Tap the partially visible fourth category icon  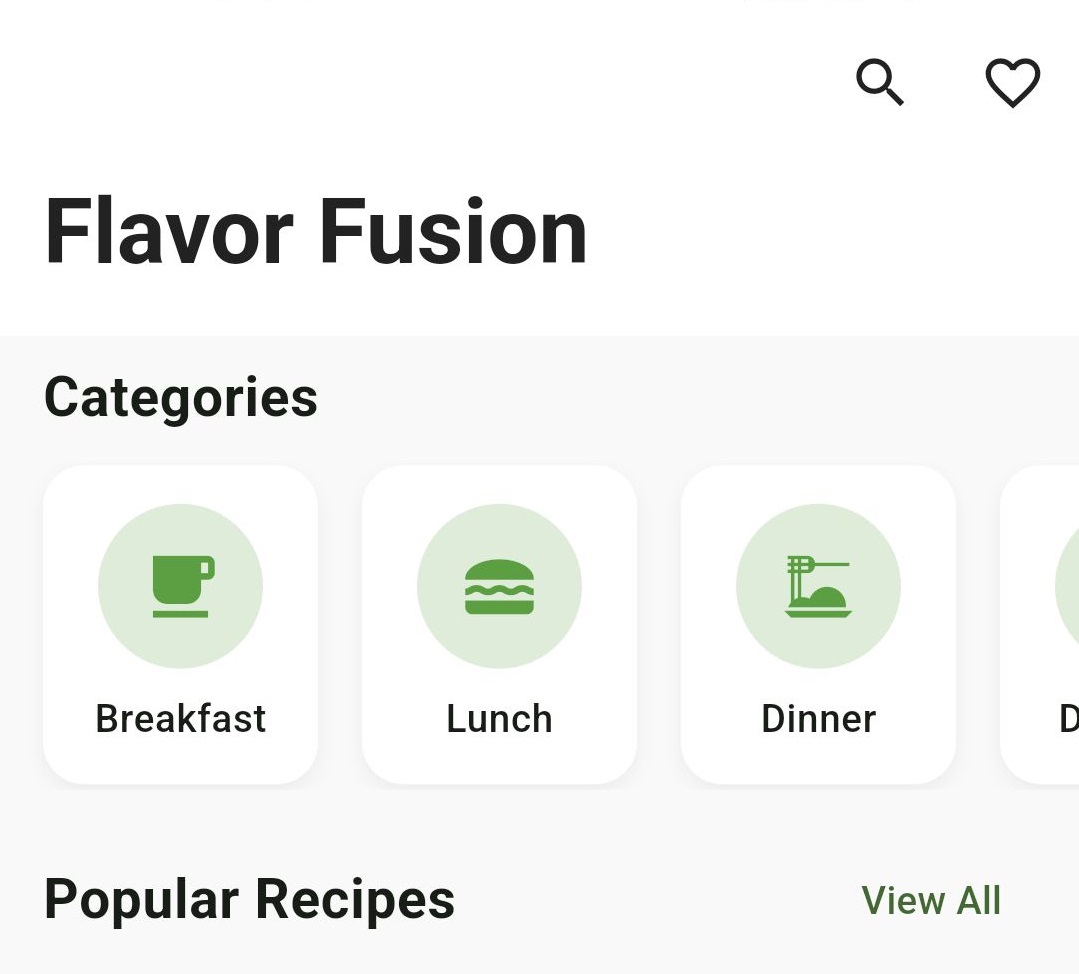[1067, 586]
